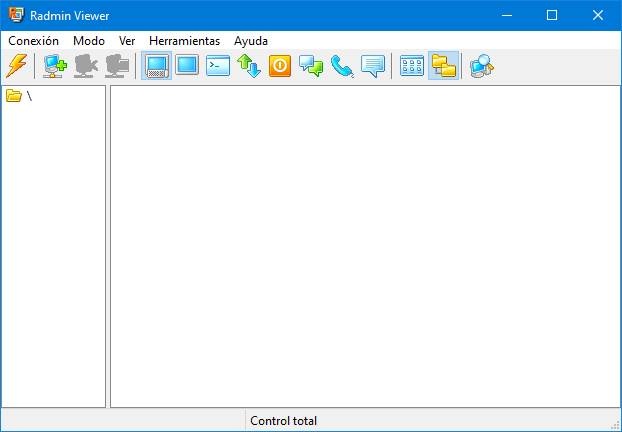
Task: Click the orange Shutdown power icon
Action: tap(280, 66)
